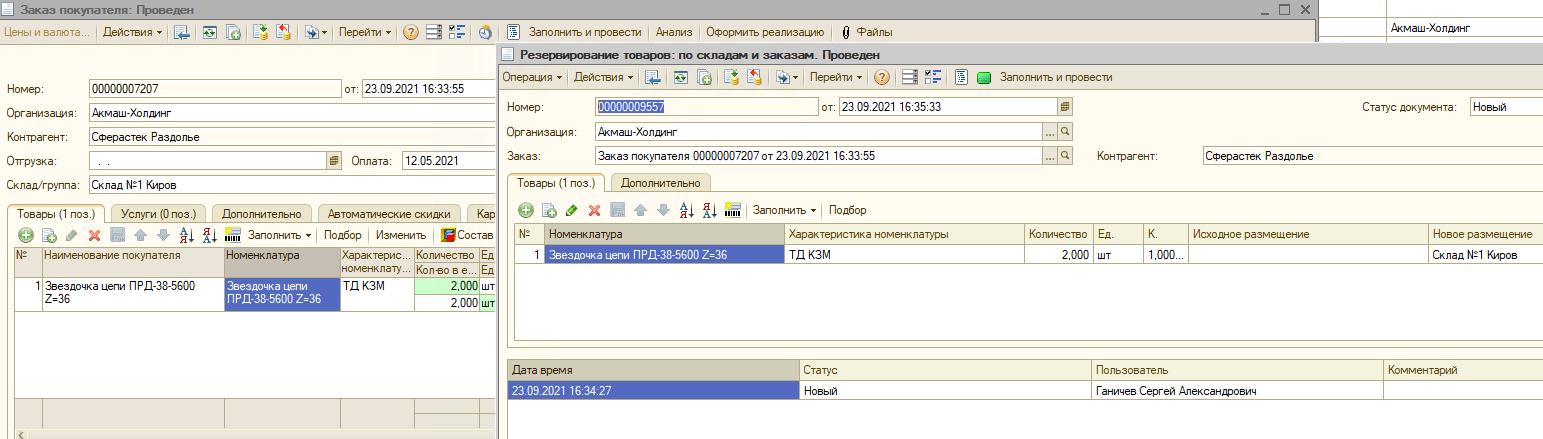The width and height of the screenshot is (1543, 439).
Task: Select Товары (1 поз.) tab in Резервирование товаров
Action: 557,182
